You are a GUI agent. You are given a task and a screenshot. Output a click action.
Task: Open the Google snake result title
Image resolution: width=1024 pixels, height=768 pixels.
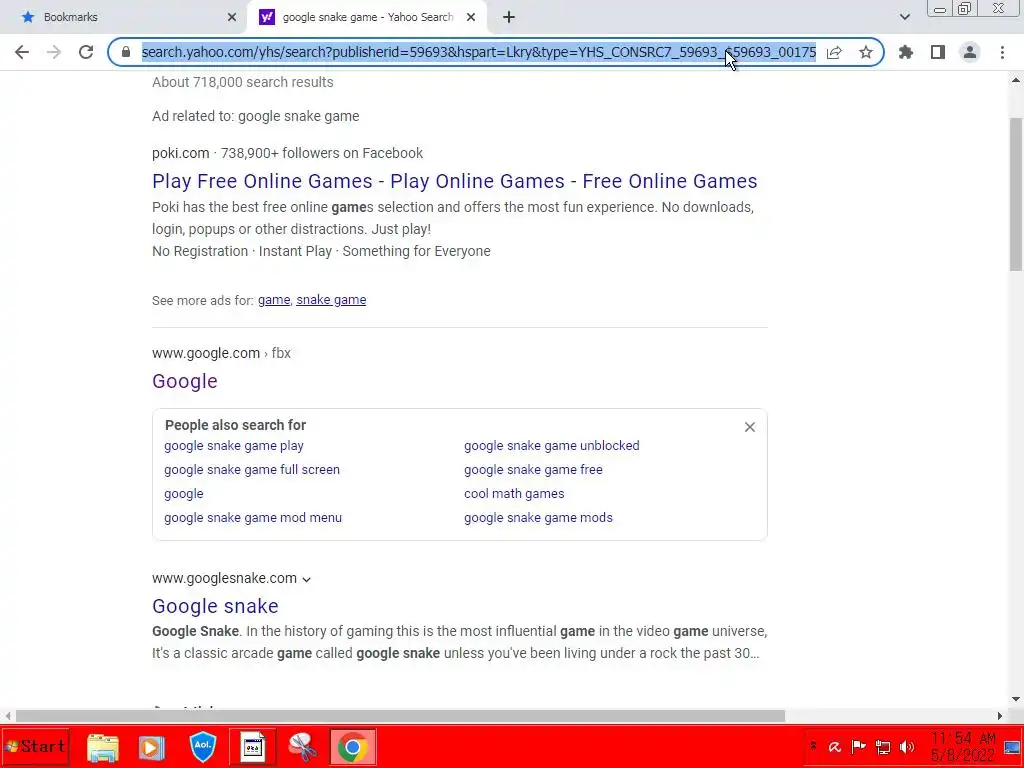[216, 606]
